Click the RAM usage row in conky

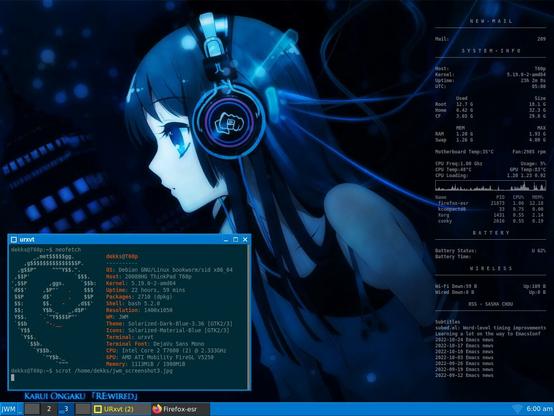(x=490, y=134)
